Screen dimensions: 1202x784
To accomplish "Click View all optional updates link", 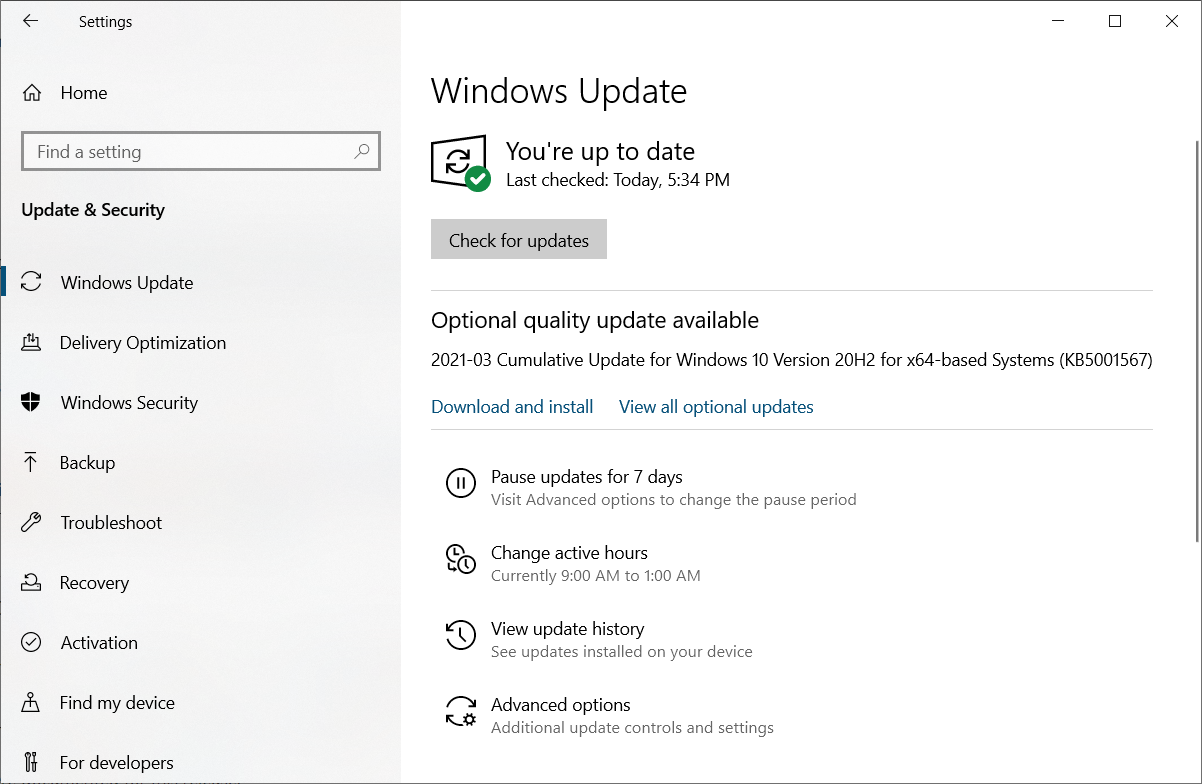I will point(716,407).
